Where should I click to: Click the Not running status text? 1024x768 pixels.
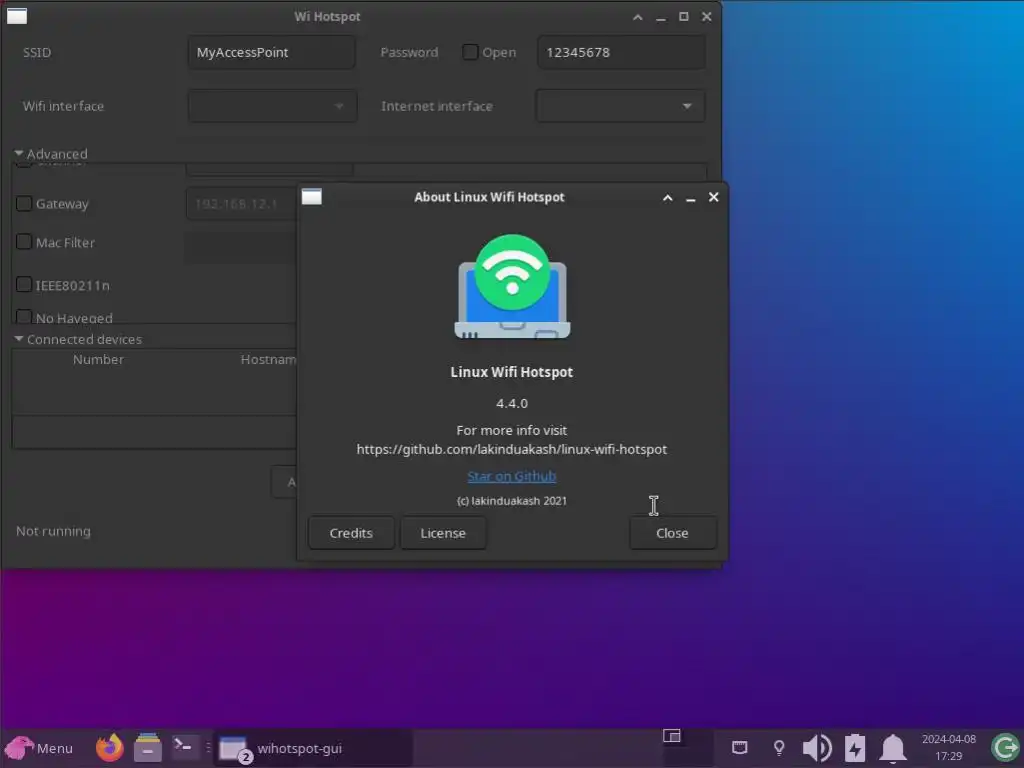pyautogui.click(x=54, y=531)
